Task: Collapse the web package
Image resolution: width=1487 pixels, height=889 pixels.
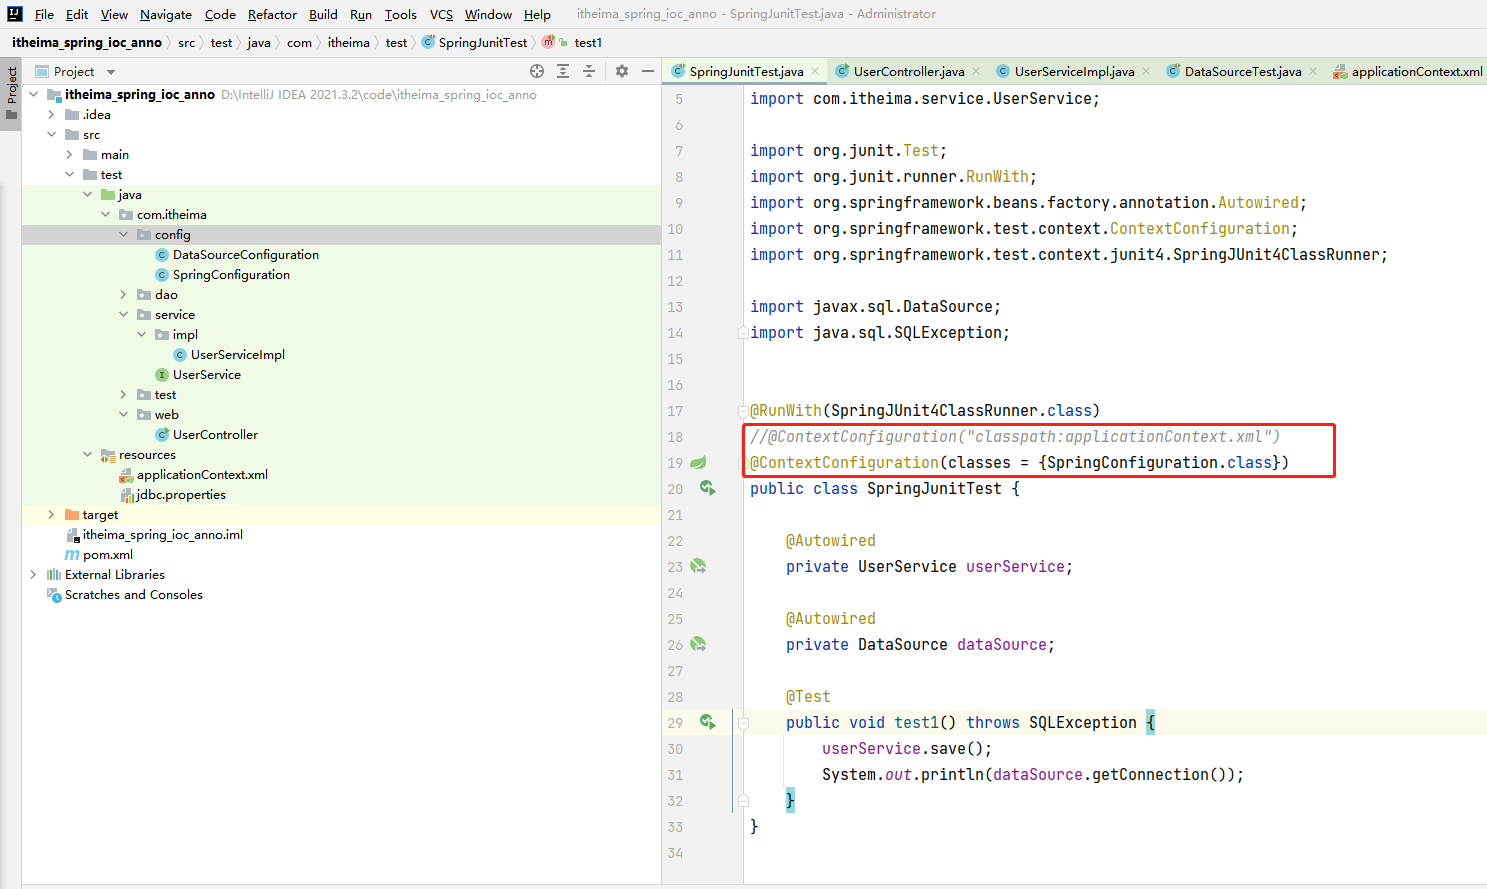Action: click(124, 415)
